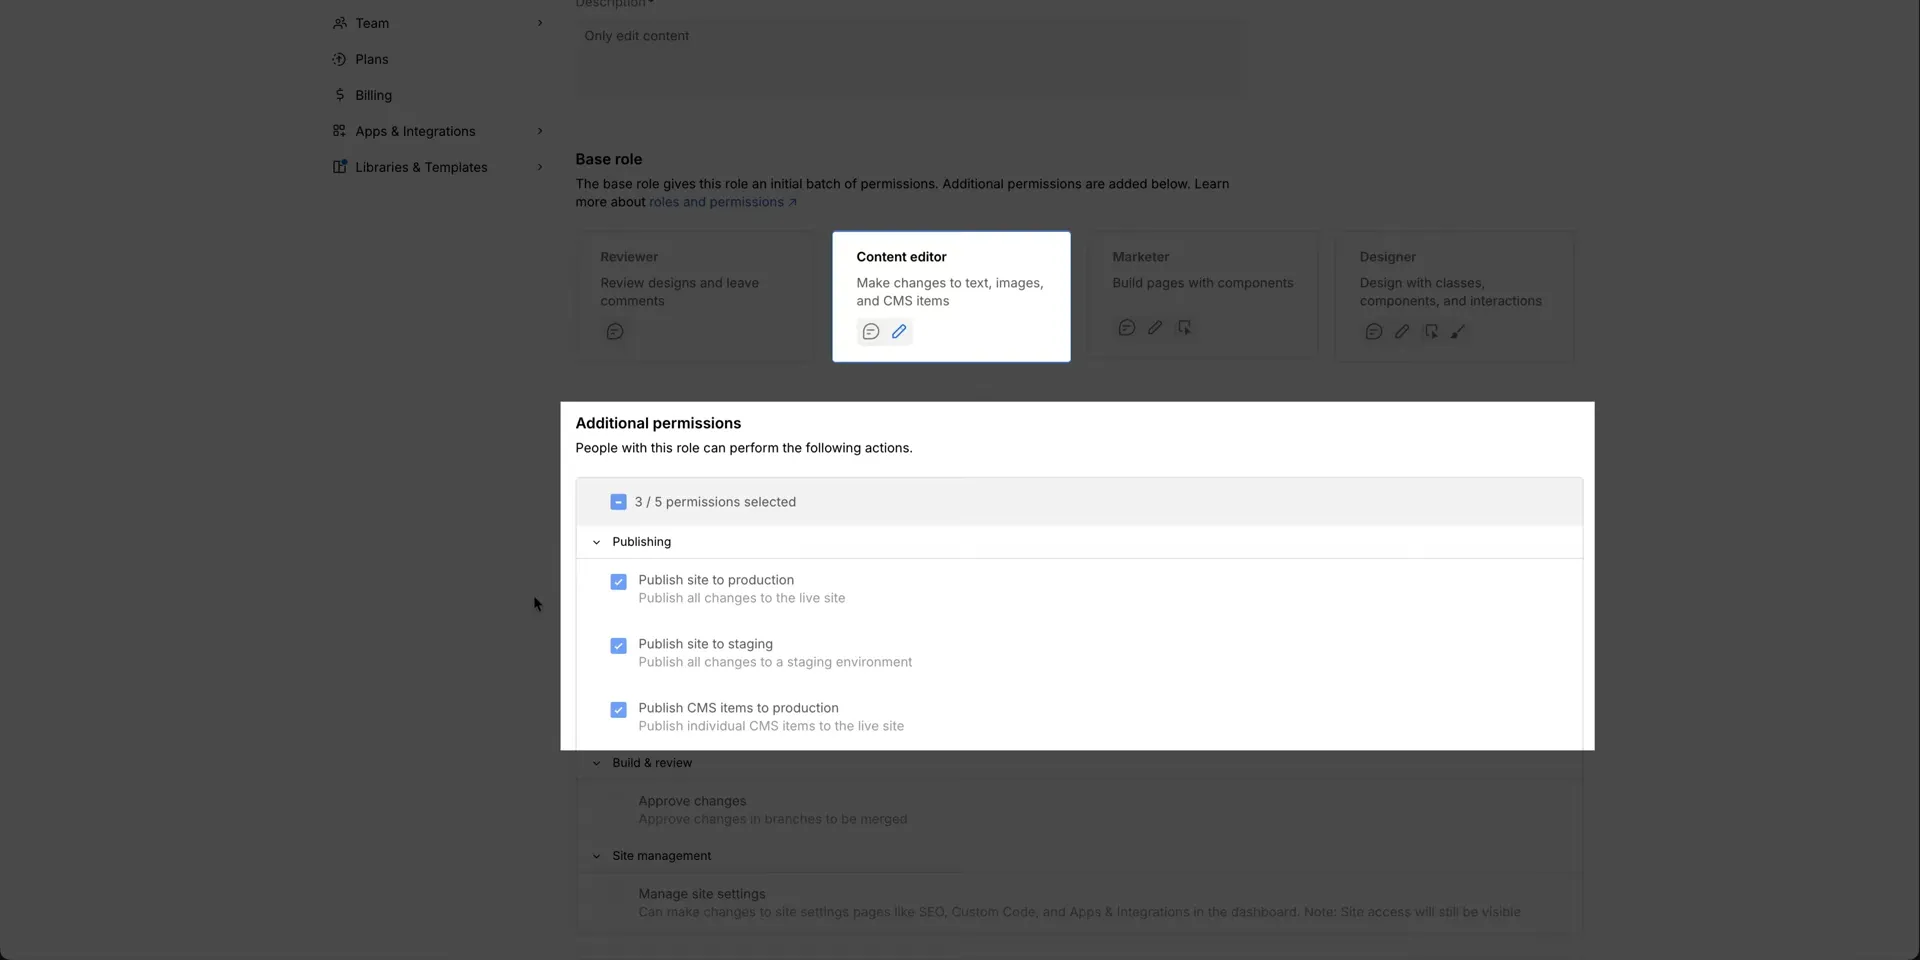Collapse the Build & review group

(x=597, y=763)
